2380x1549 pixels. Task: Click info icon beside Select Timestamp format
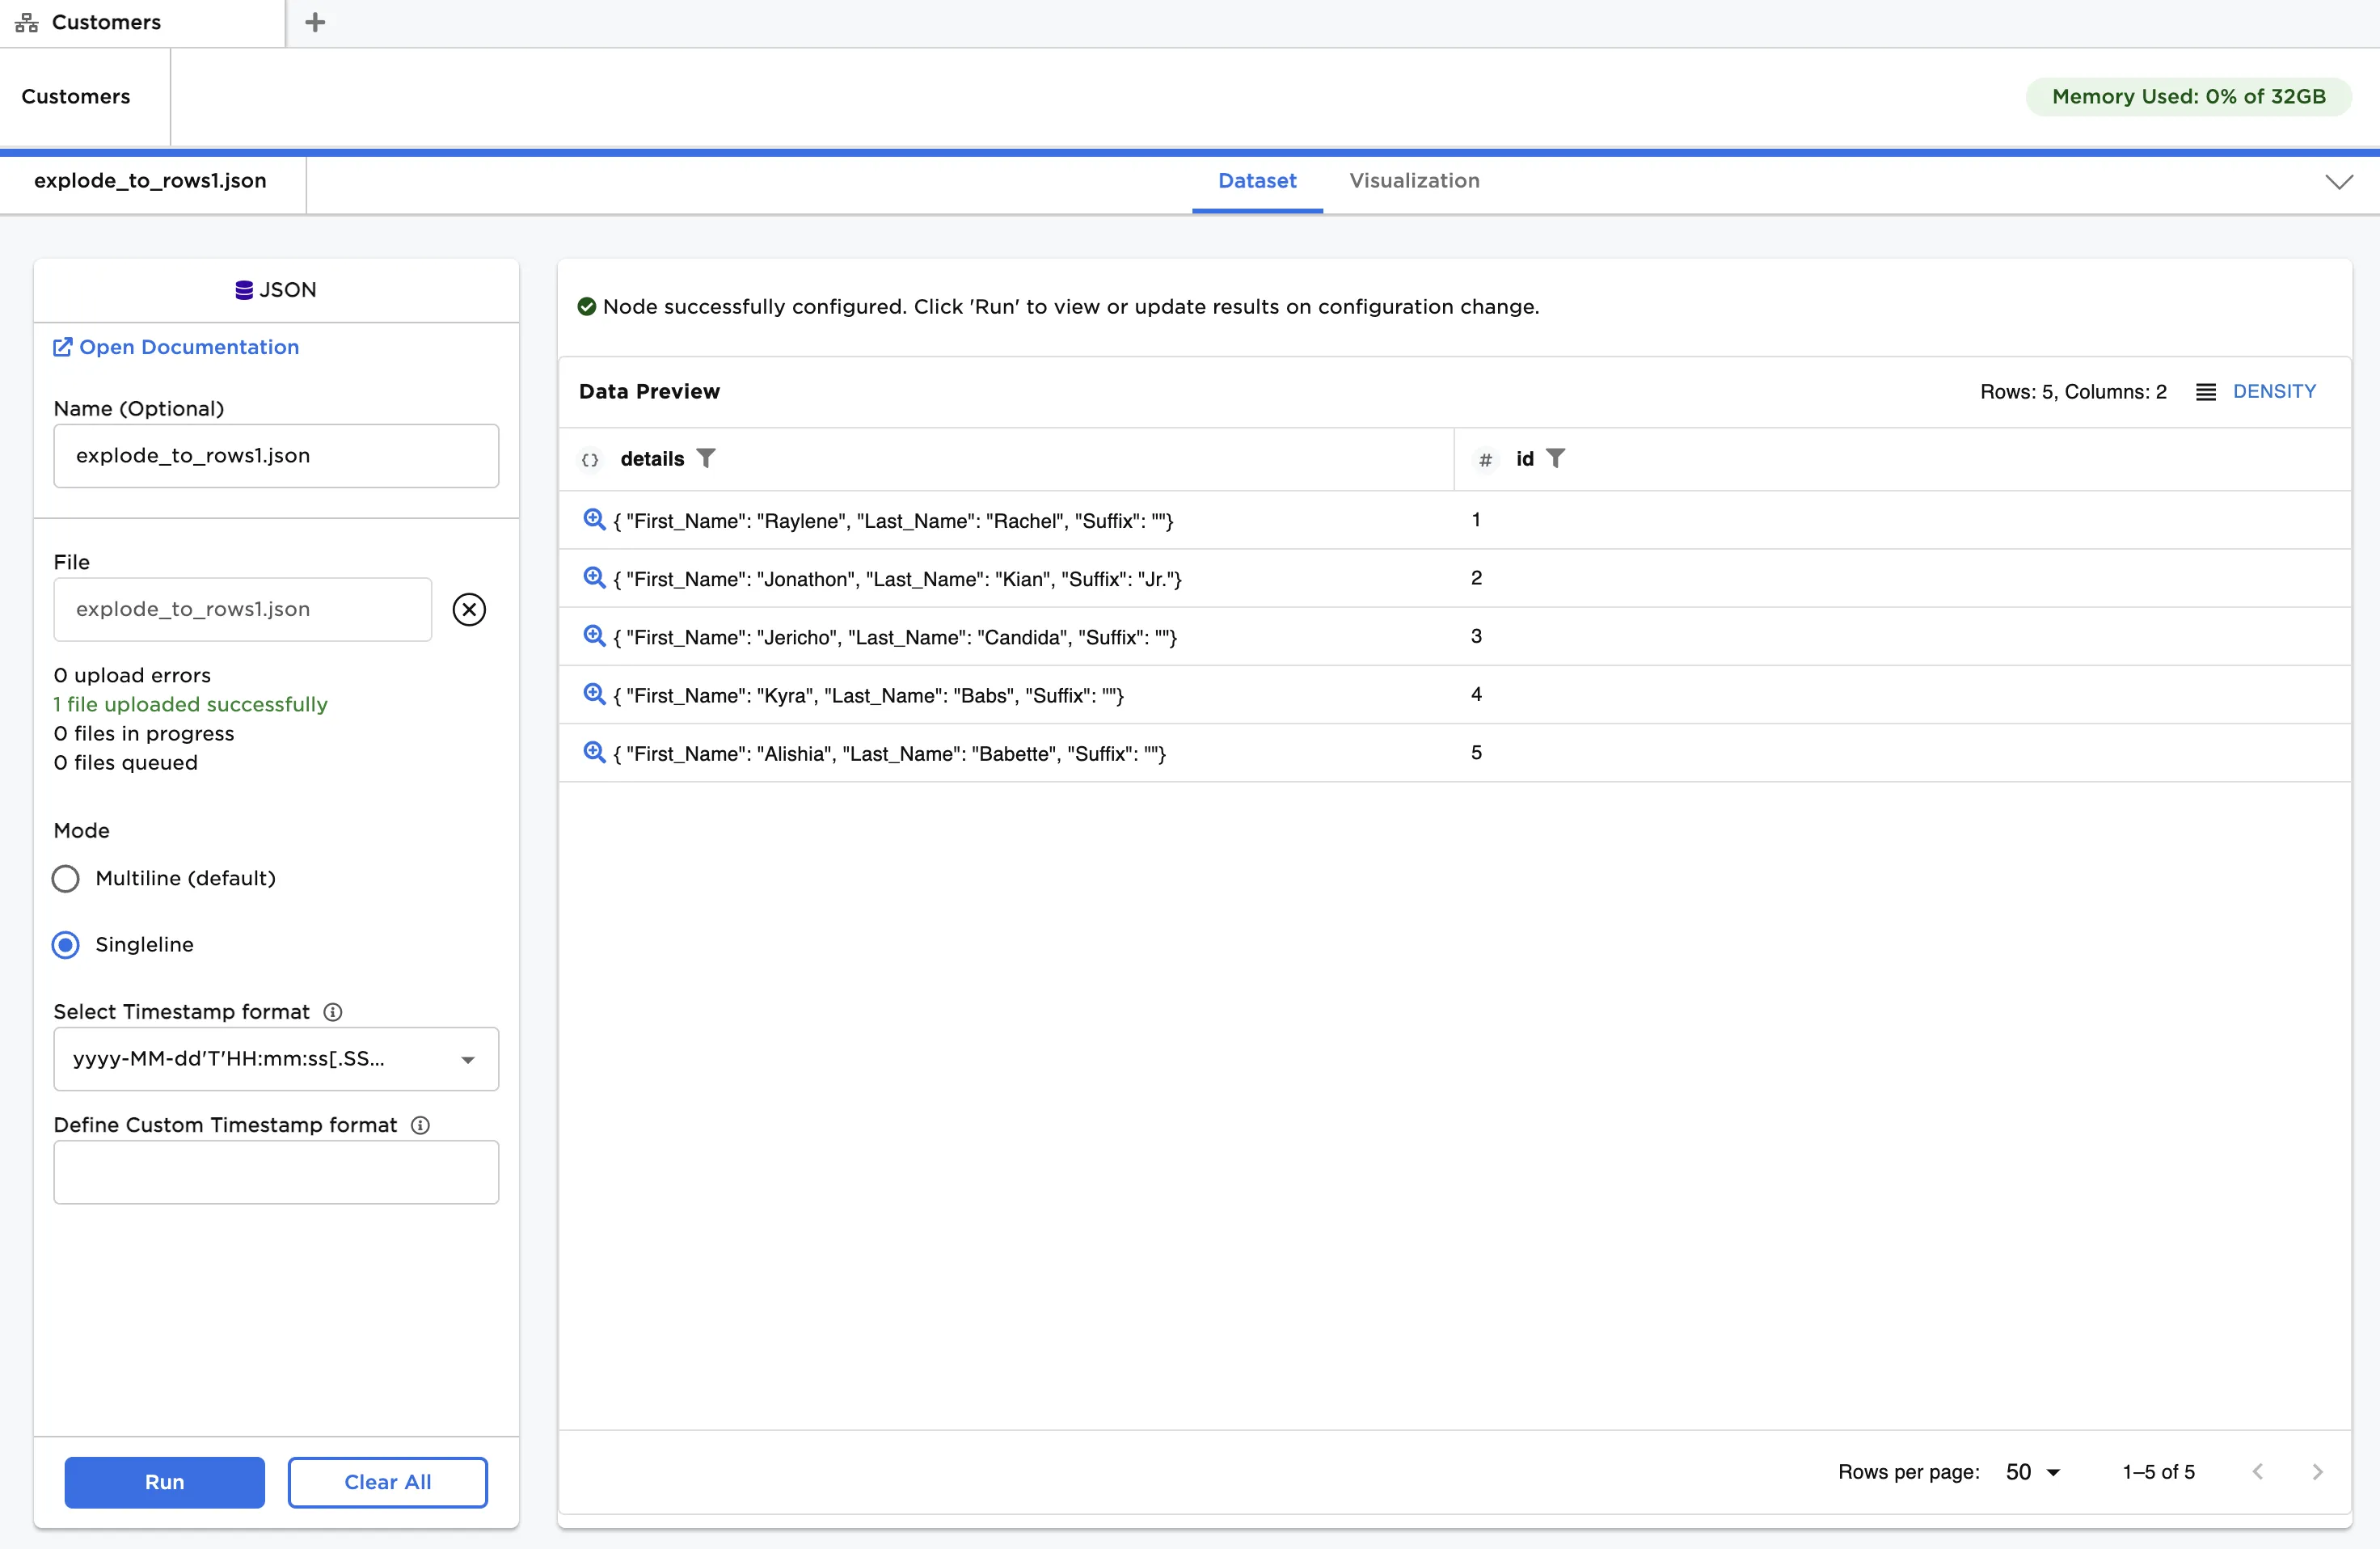[x=333, y=1011]
